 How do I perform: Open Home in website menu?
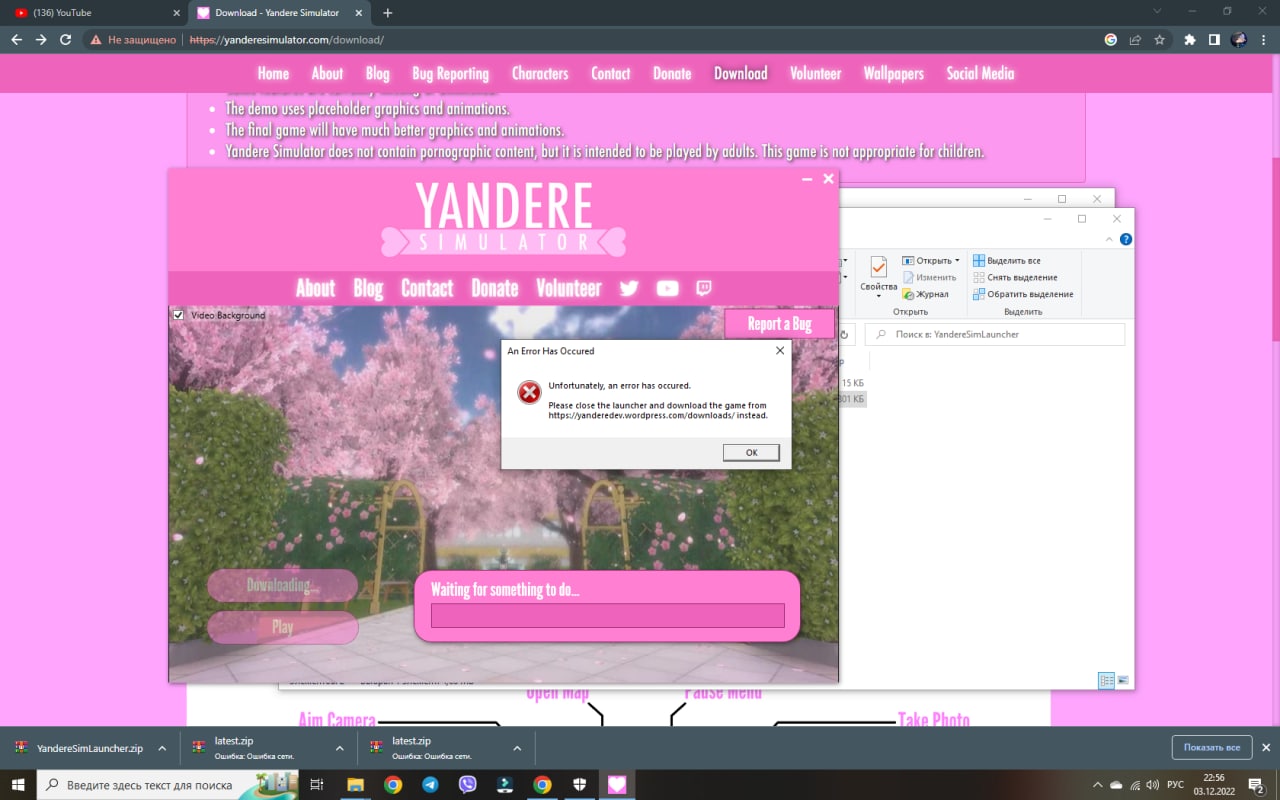click(273, 73)
